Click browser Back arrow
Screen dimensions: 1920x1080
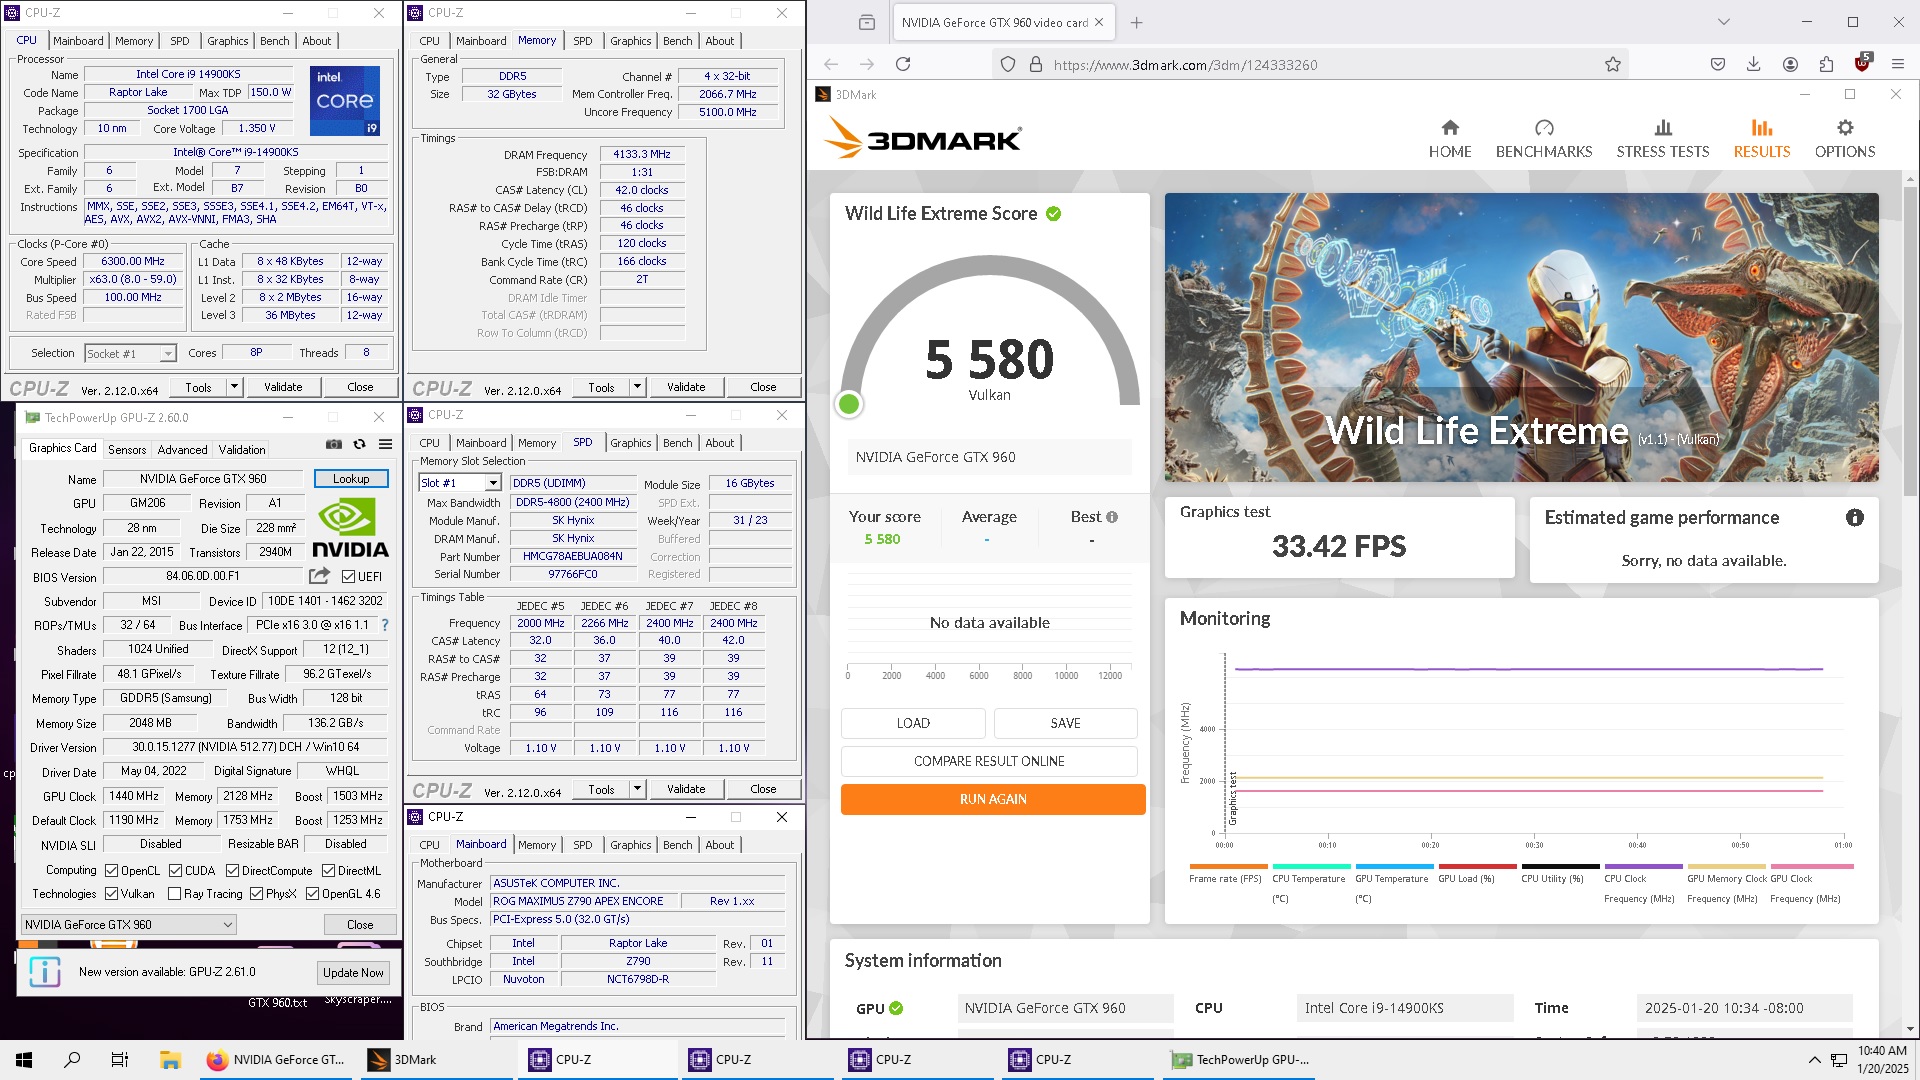[x=831, y=64]
